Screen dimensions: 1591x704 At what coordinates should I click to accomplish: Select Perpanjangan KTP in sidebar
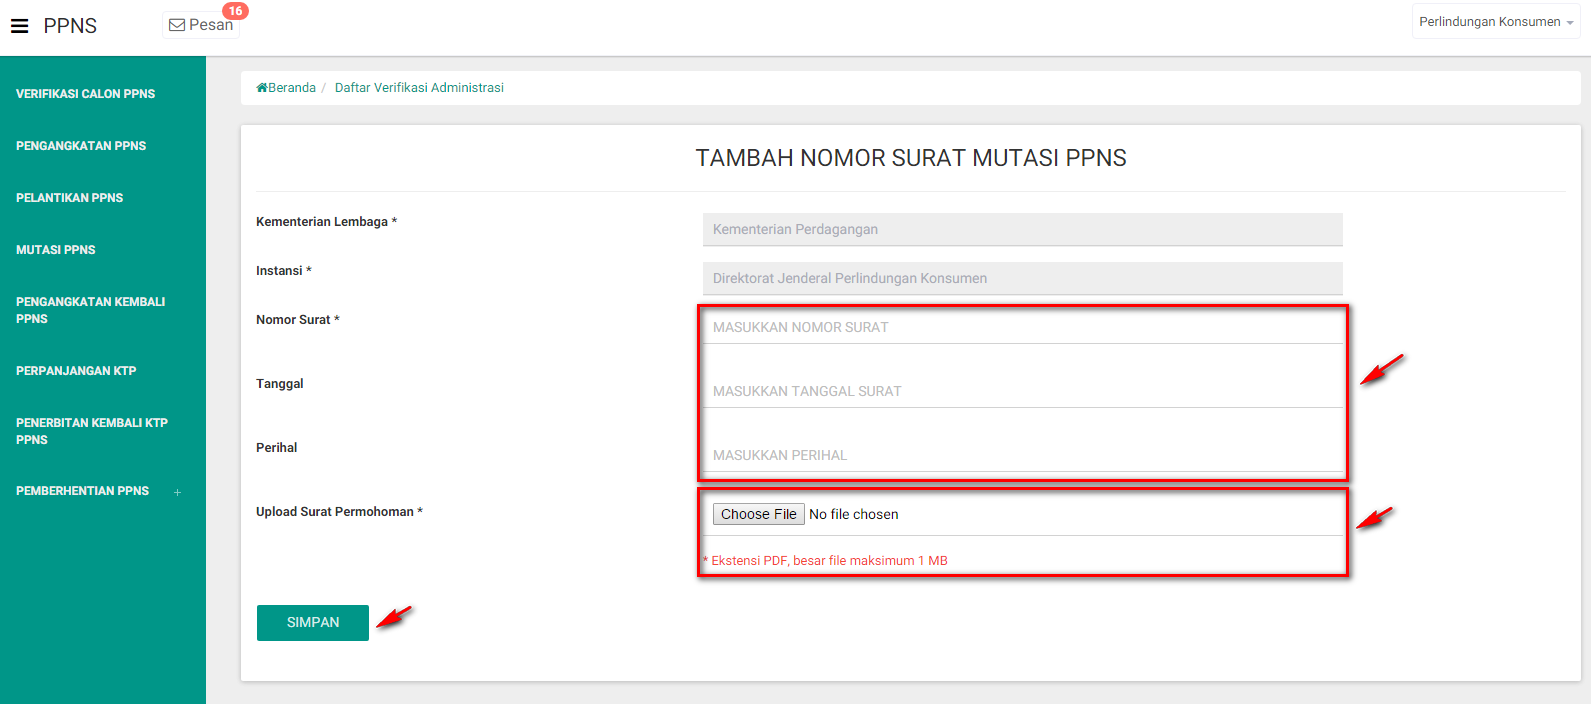(76, 371)
